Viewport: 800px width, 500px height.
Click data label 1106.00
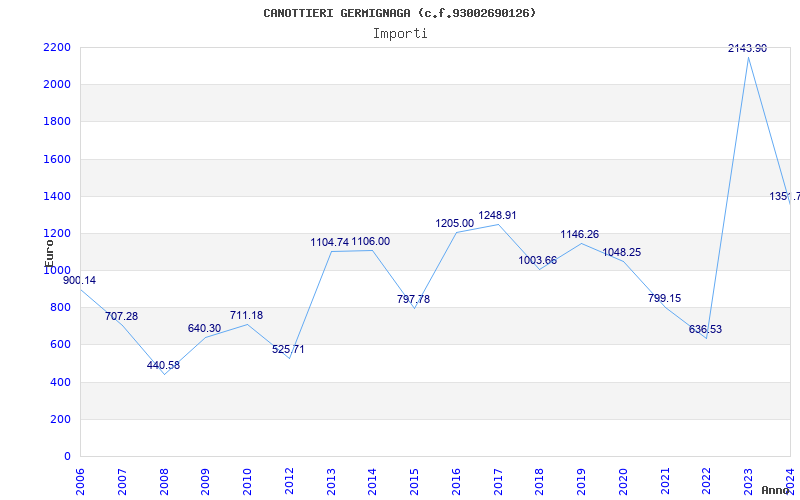coord(371,241)
